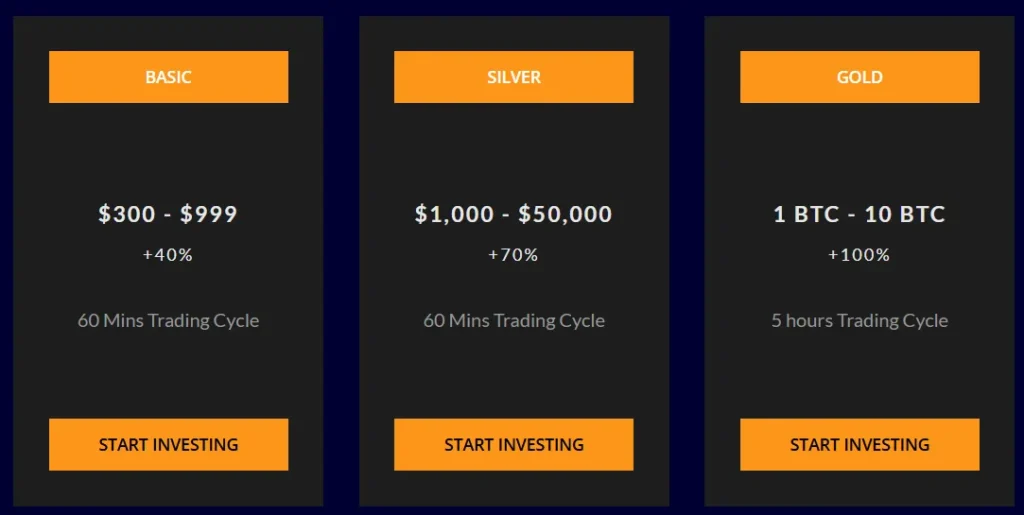Screen dimensions: 1024x515
Task: Click the 5 hours Trading Cycle text
Action: pyautogui.click(x=859, y=321)
